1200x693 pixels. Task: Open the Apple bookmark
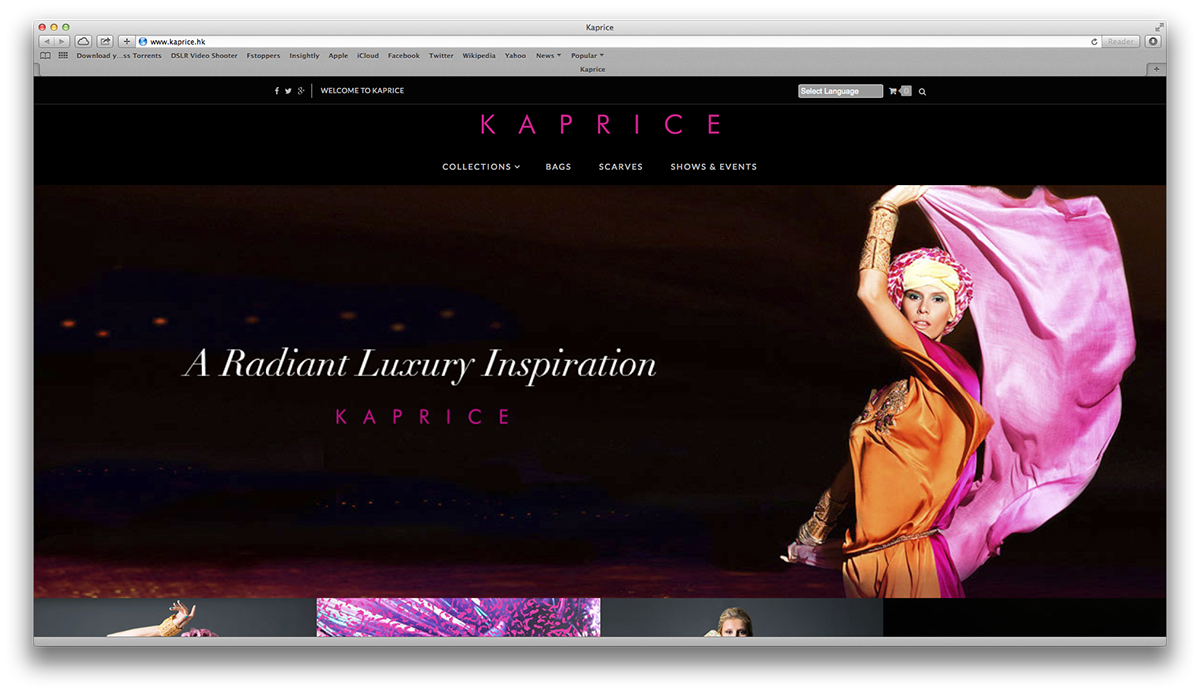coord(338,56)
